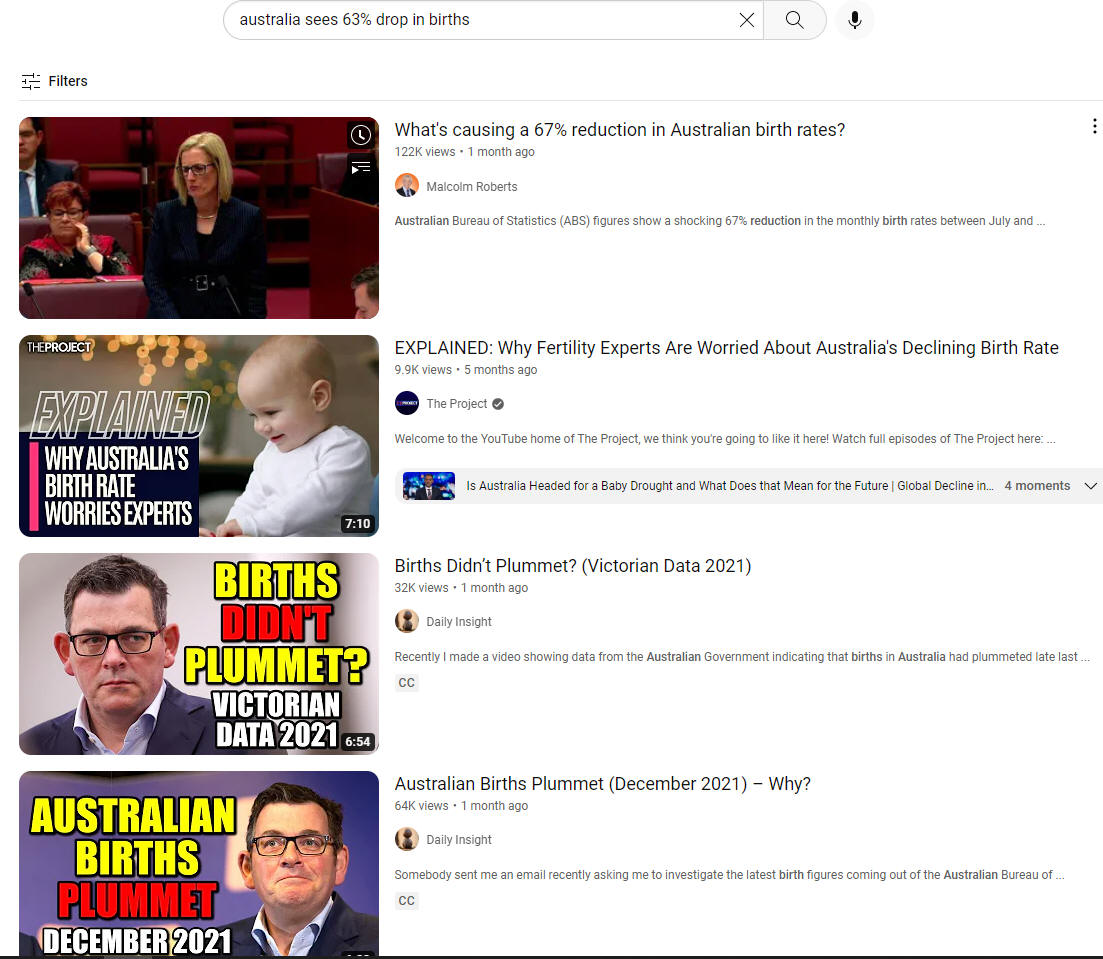Viewport: 1103px width, 959px height.
Task: Click '64K views • 1 month ago' metadata
Action: [x=461, y=806]
